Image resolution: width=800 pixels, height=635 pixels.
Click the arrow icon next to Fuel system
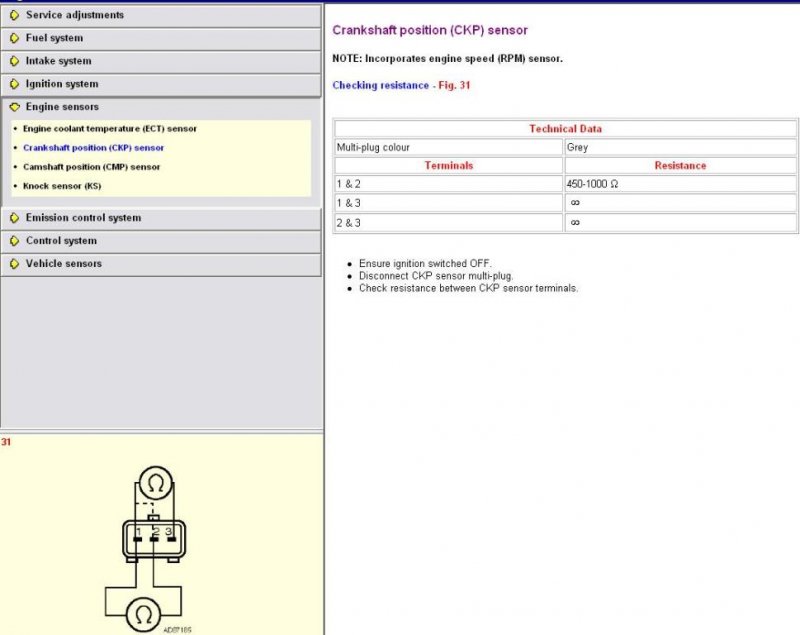click(14, 38)
